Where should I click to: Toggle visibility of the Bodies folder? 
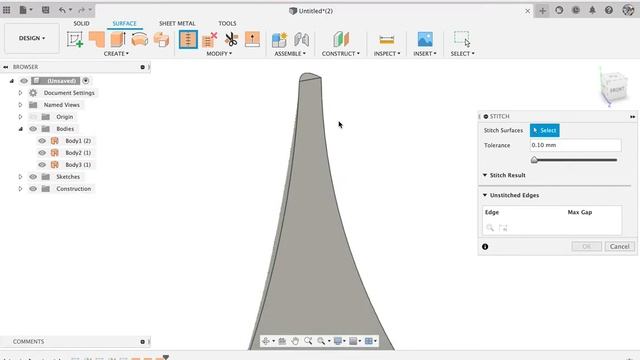click(33, 129)
